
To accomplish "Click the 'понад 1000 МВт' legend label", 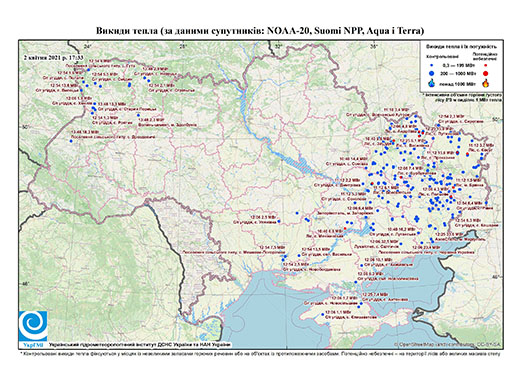I will click(456, 83).
